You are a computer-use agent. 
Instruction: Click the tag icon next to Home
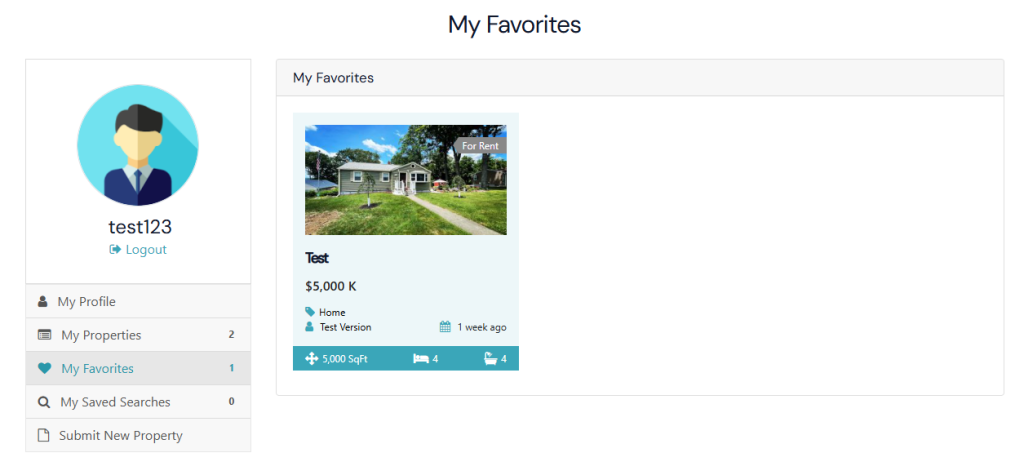tap(310, 312)
